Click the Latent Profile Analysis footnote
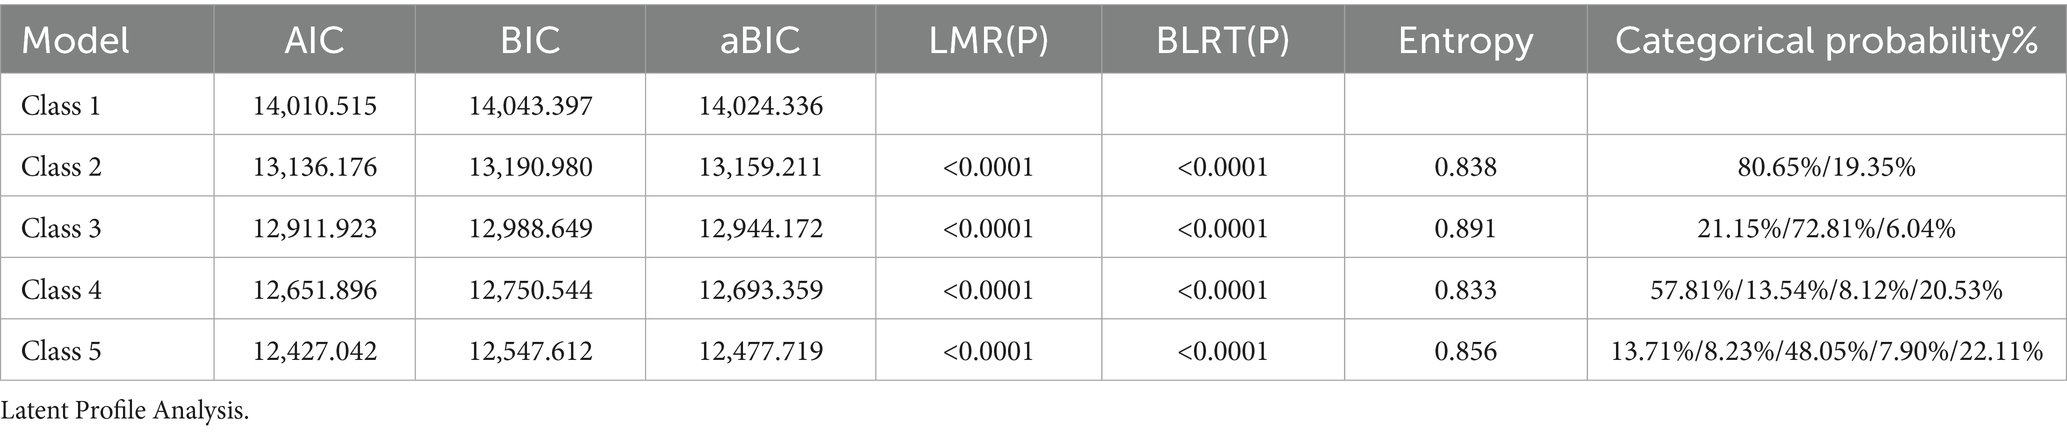Viewport: 2067px width, 432px height. [x=125, y=411]
